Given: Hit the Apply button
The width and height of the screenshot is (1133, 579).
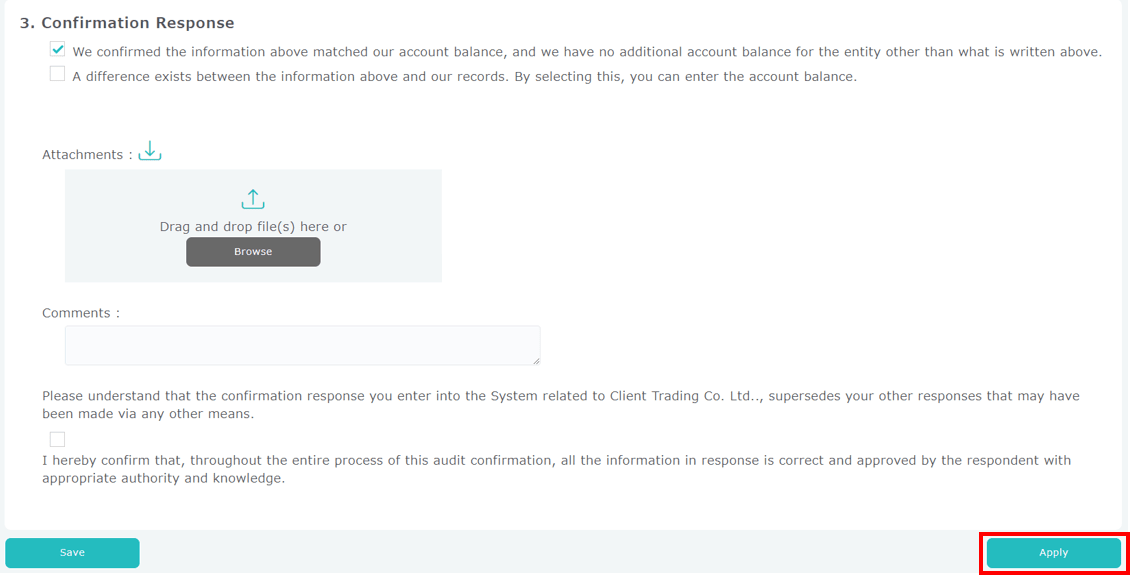Looking at the screenshot, I should click(x=1053, y=552).
